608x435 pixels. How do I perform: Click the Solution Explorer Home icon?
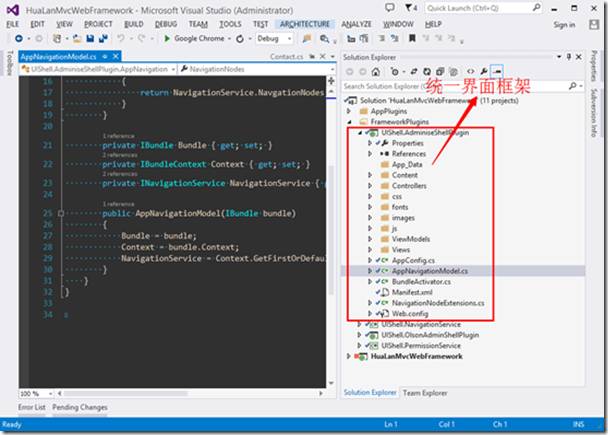point(375,72)
